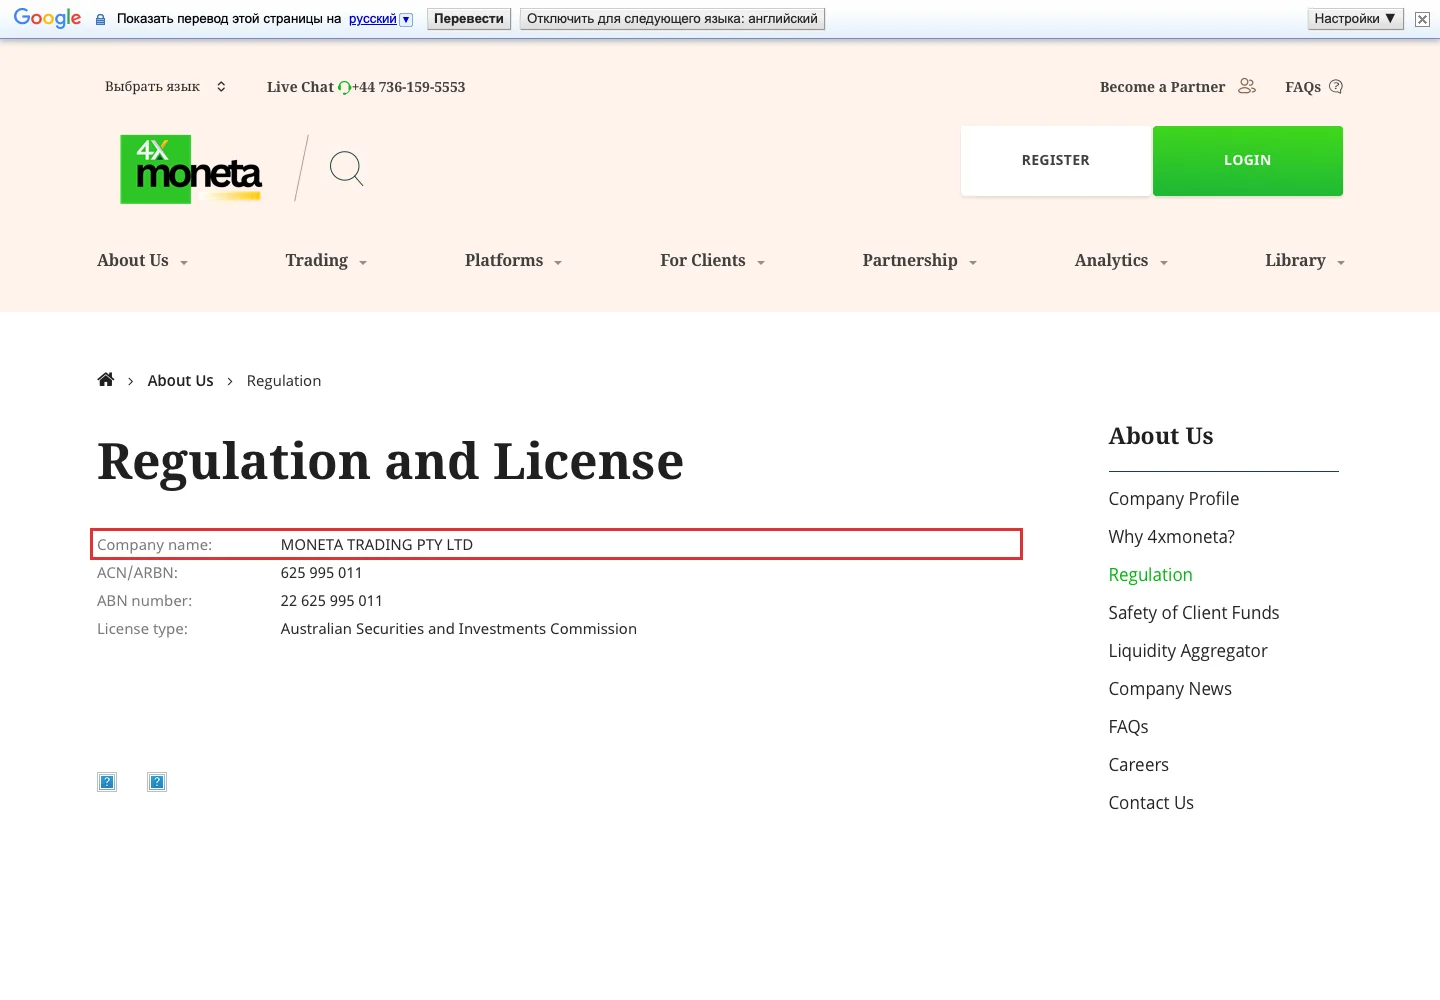1440x1000 pixels.
Task: Click the Become a Partner people icon
Action: click(1246, 86)
